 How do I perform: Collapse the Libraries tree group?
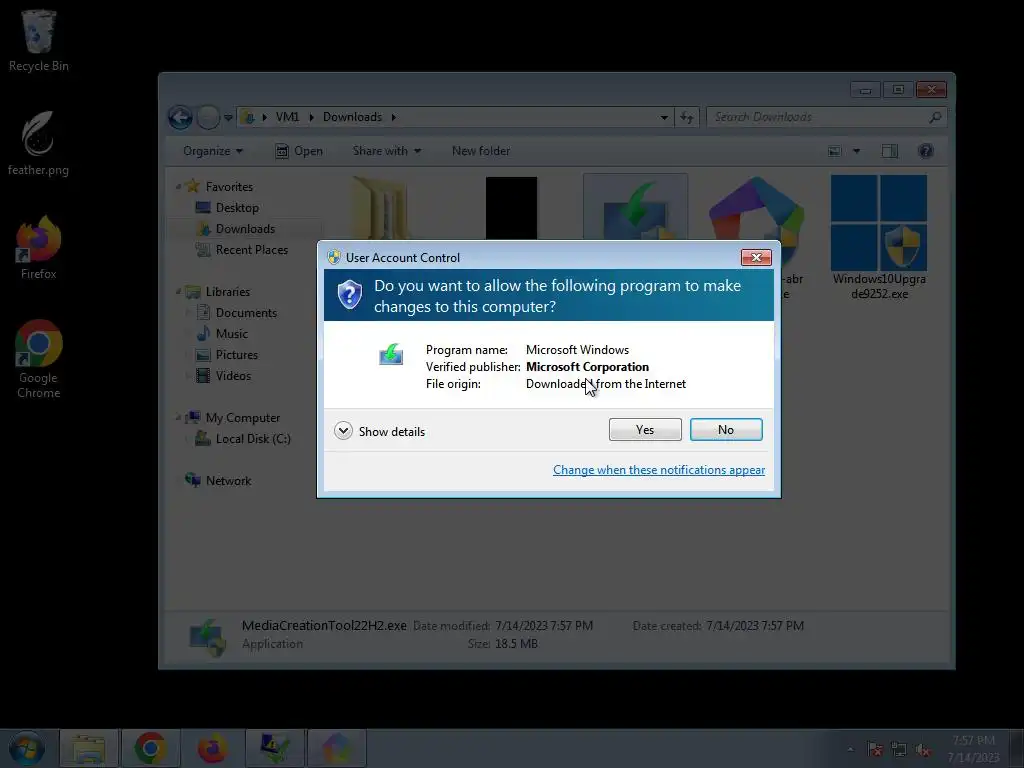click(x=178, y=291)
